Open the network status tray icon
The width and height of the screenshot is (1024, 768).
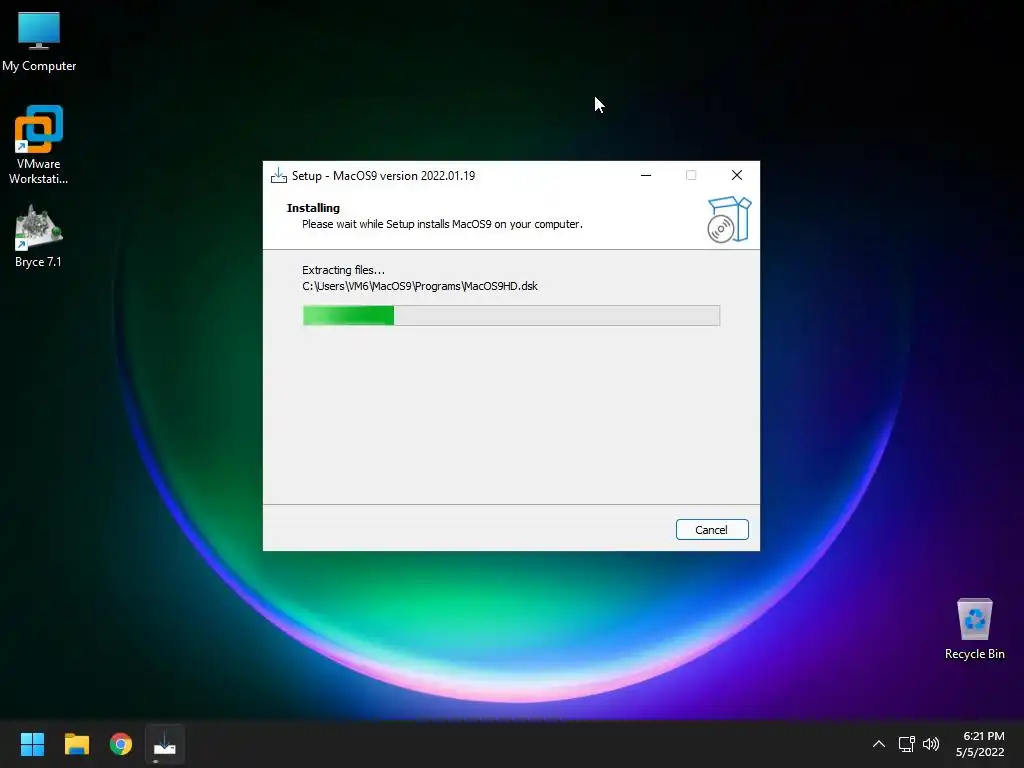click(x=906, y=744)
